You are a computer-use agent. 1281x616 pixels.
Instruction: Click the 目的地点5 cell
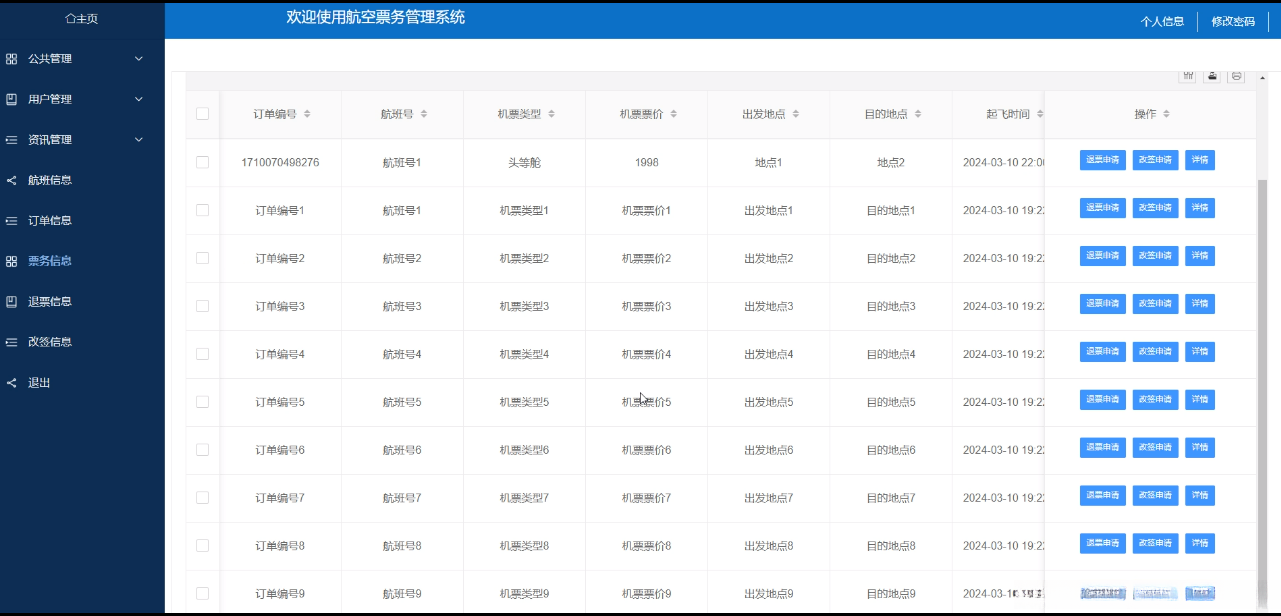point(890,402)
